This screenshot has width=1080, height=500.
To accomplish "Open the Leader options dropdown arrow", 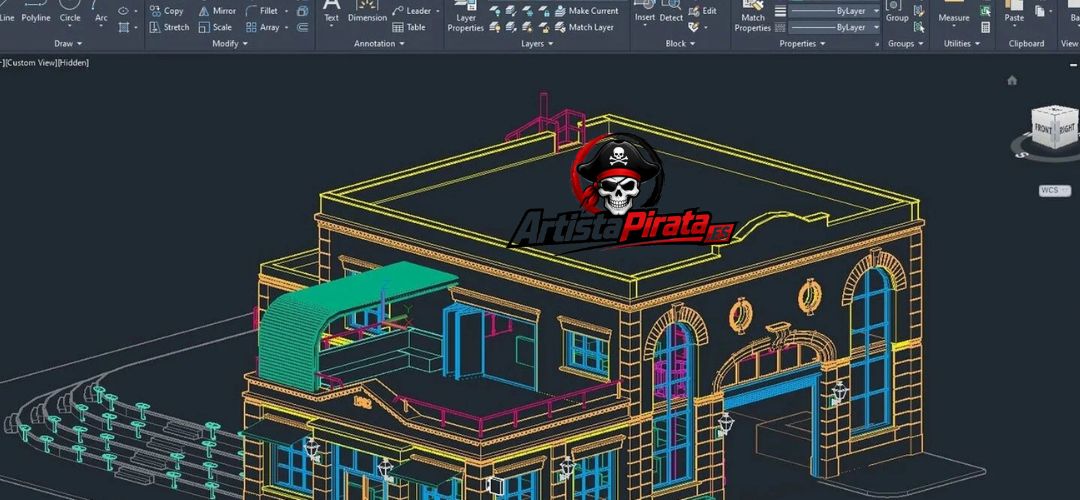I will coord(438,11).
